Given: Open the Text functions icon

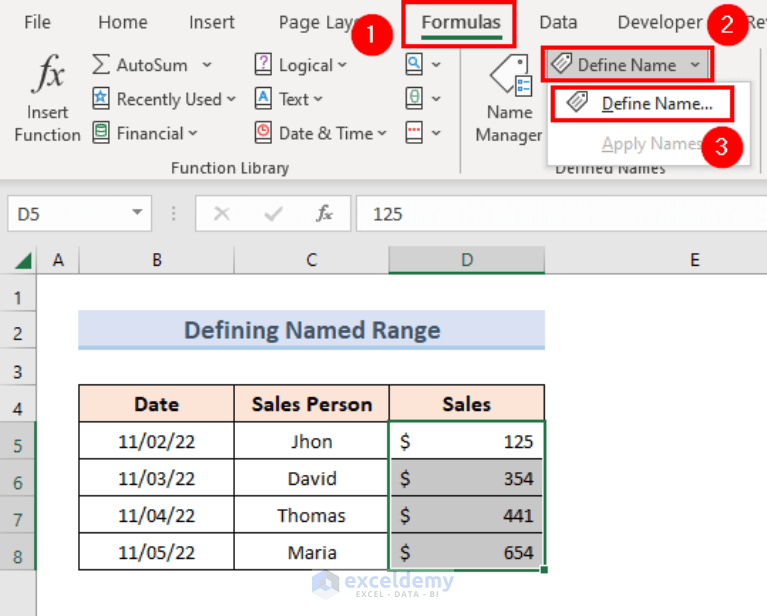Looking at the screenshot, I should tap(263, 99).
